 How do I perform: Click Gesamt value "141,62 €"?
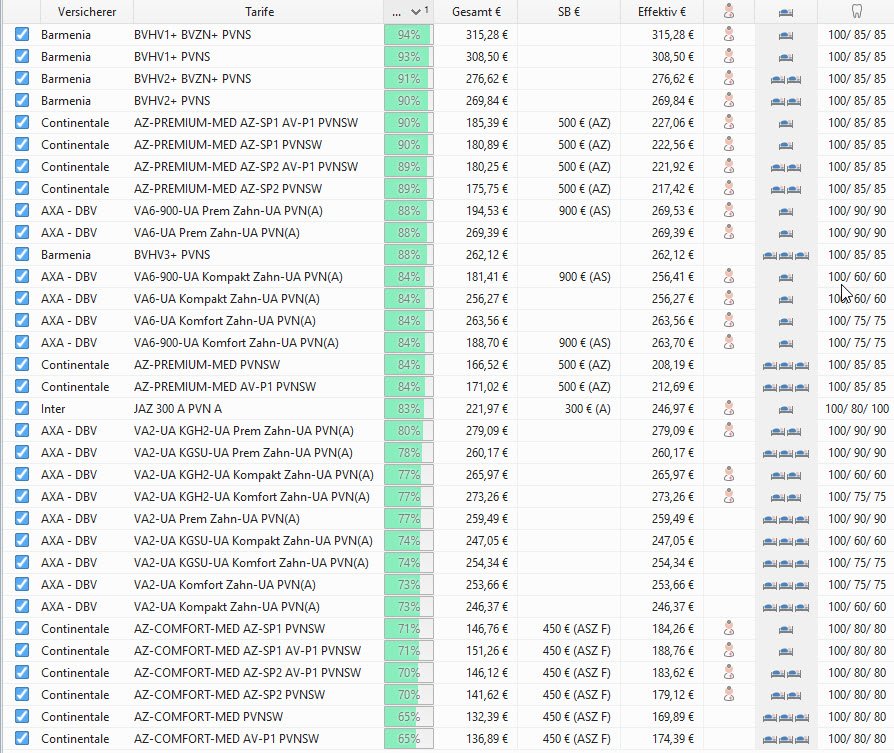(486, 695)
